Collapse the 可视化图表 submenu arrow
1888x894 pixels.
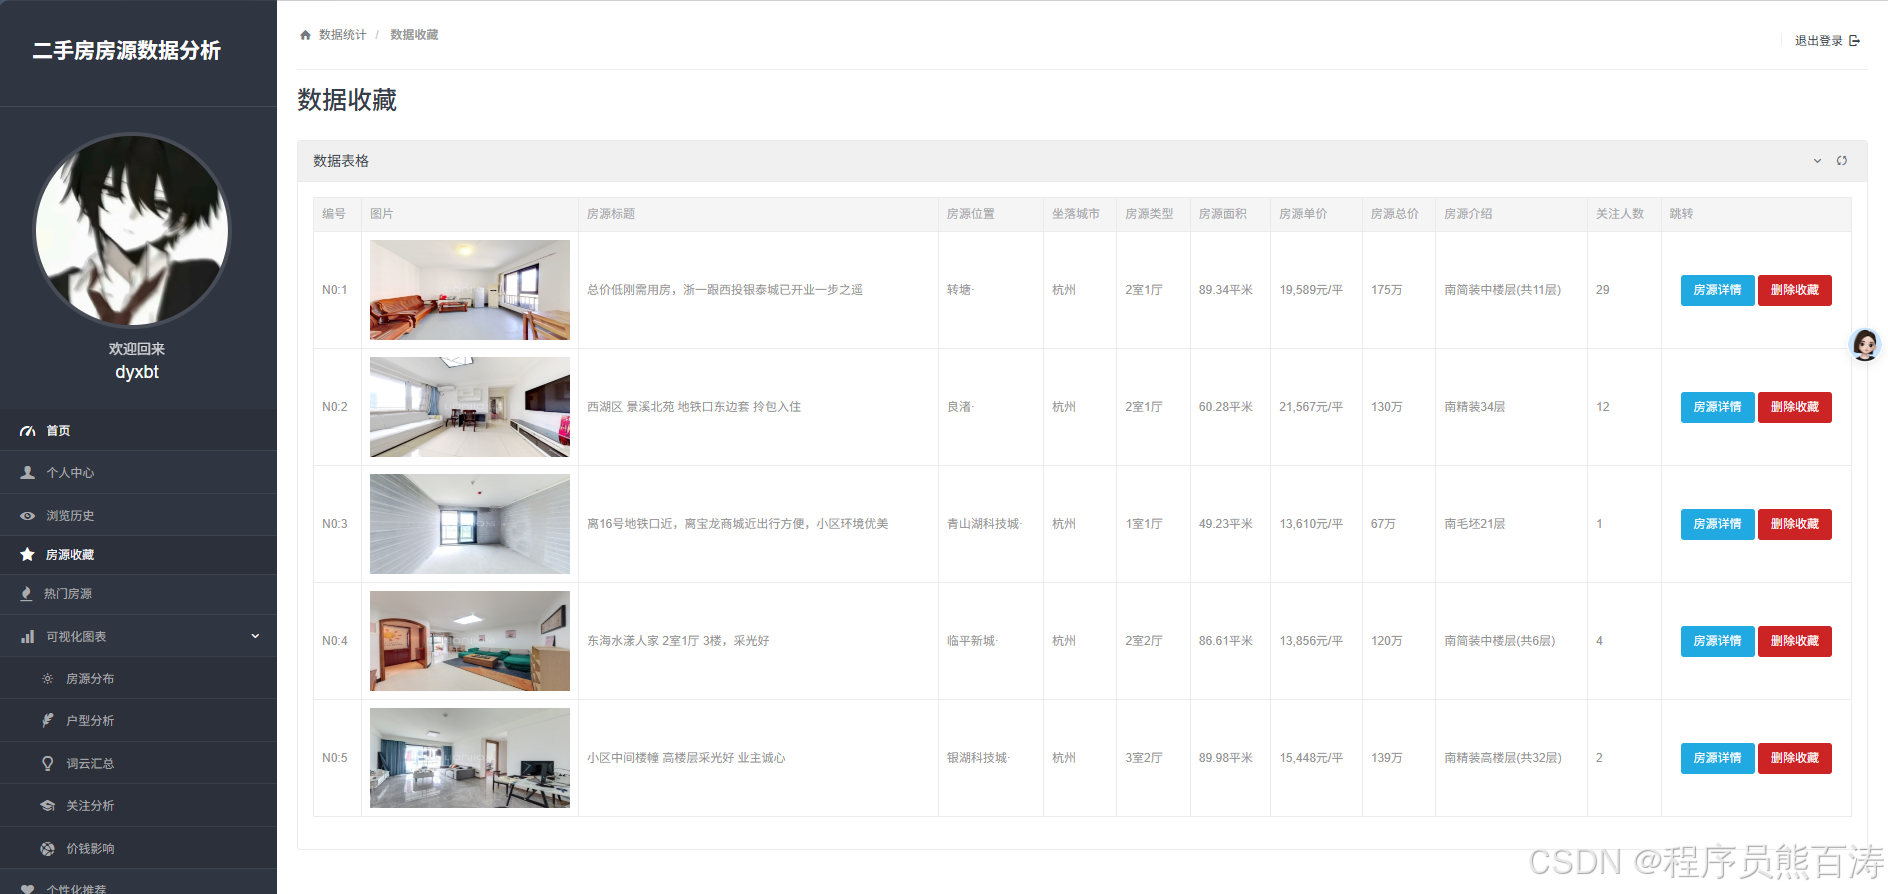tap(255, 636)
